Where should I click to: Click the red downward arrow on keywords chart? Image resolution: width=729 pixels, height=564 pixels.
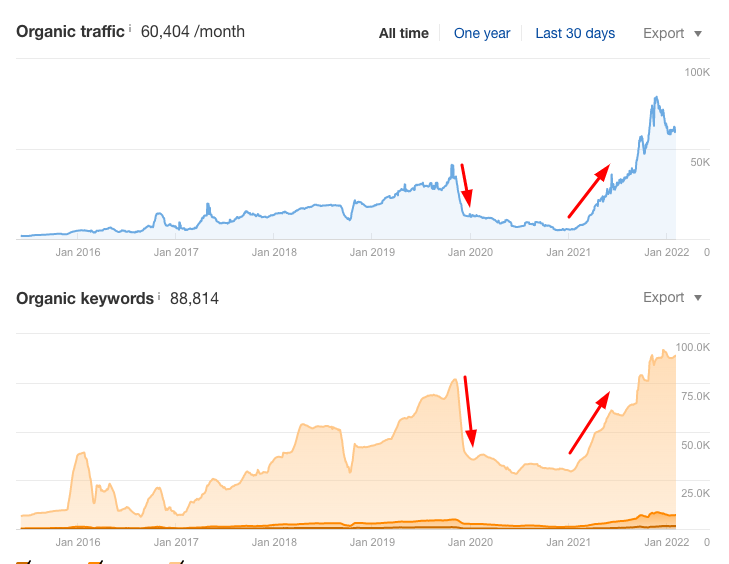pos(469,411)
